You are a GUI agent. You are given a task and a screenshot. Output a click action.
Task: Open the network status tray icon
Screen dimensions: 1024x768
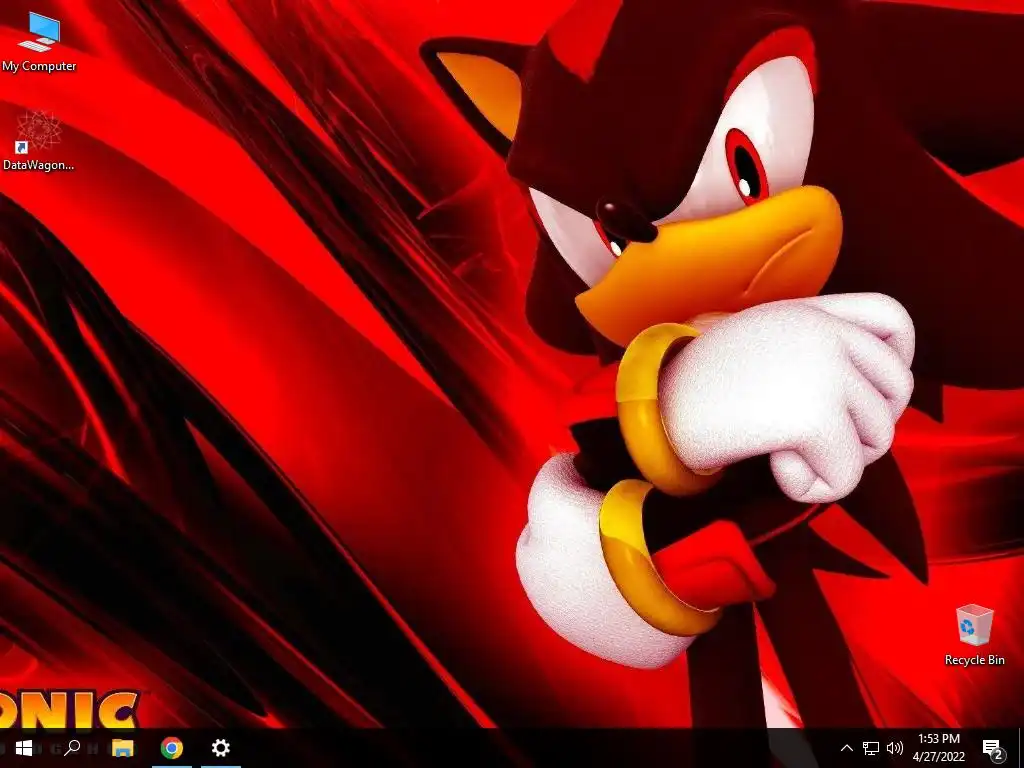point(871,748)
